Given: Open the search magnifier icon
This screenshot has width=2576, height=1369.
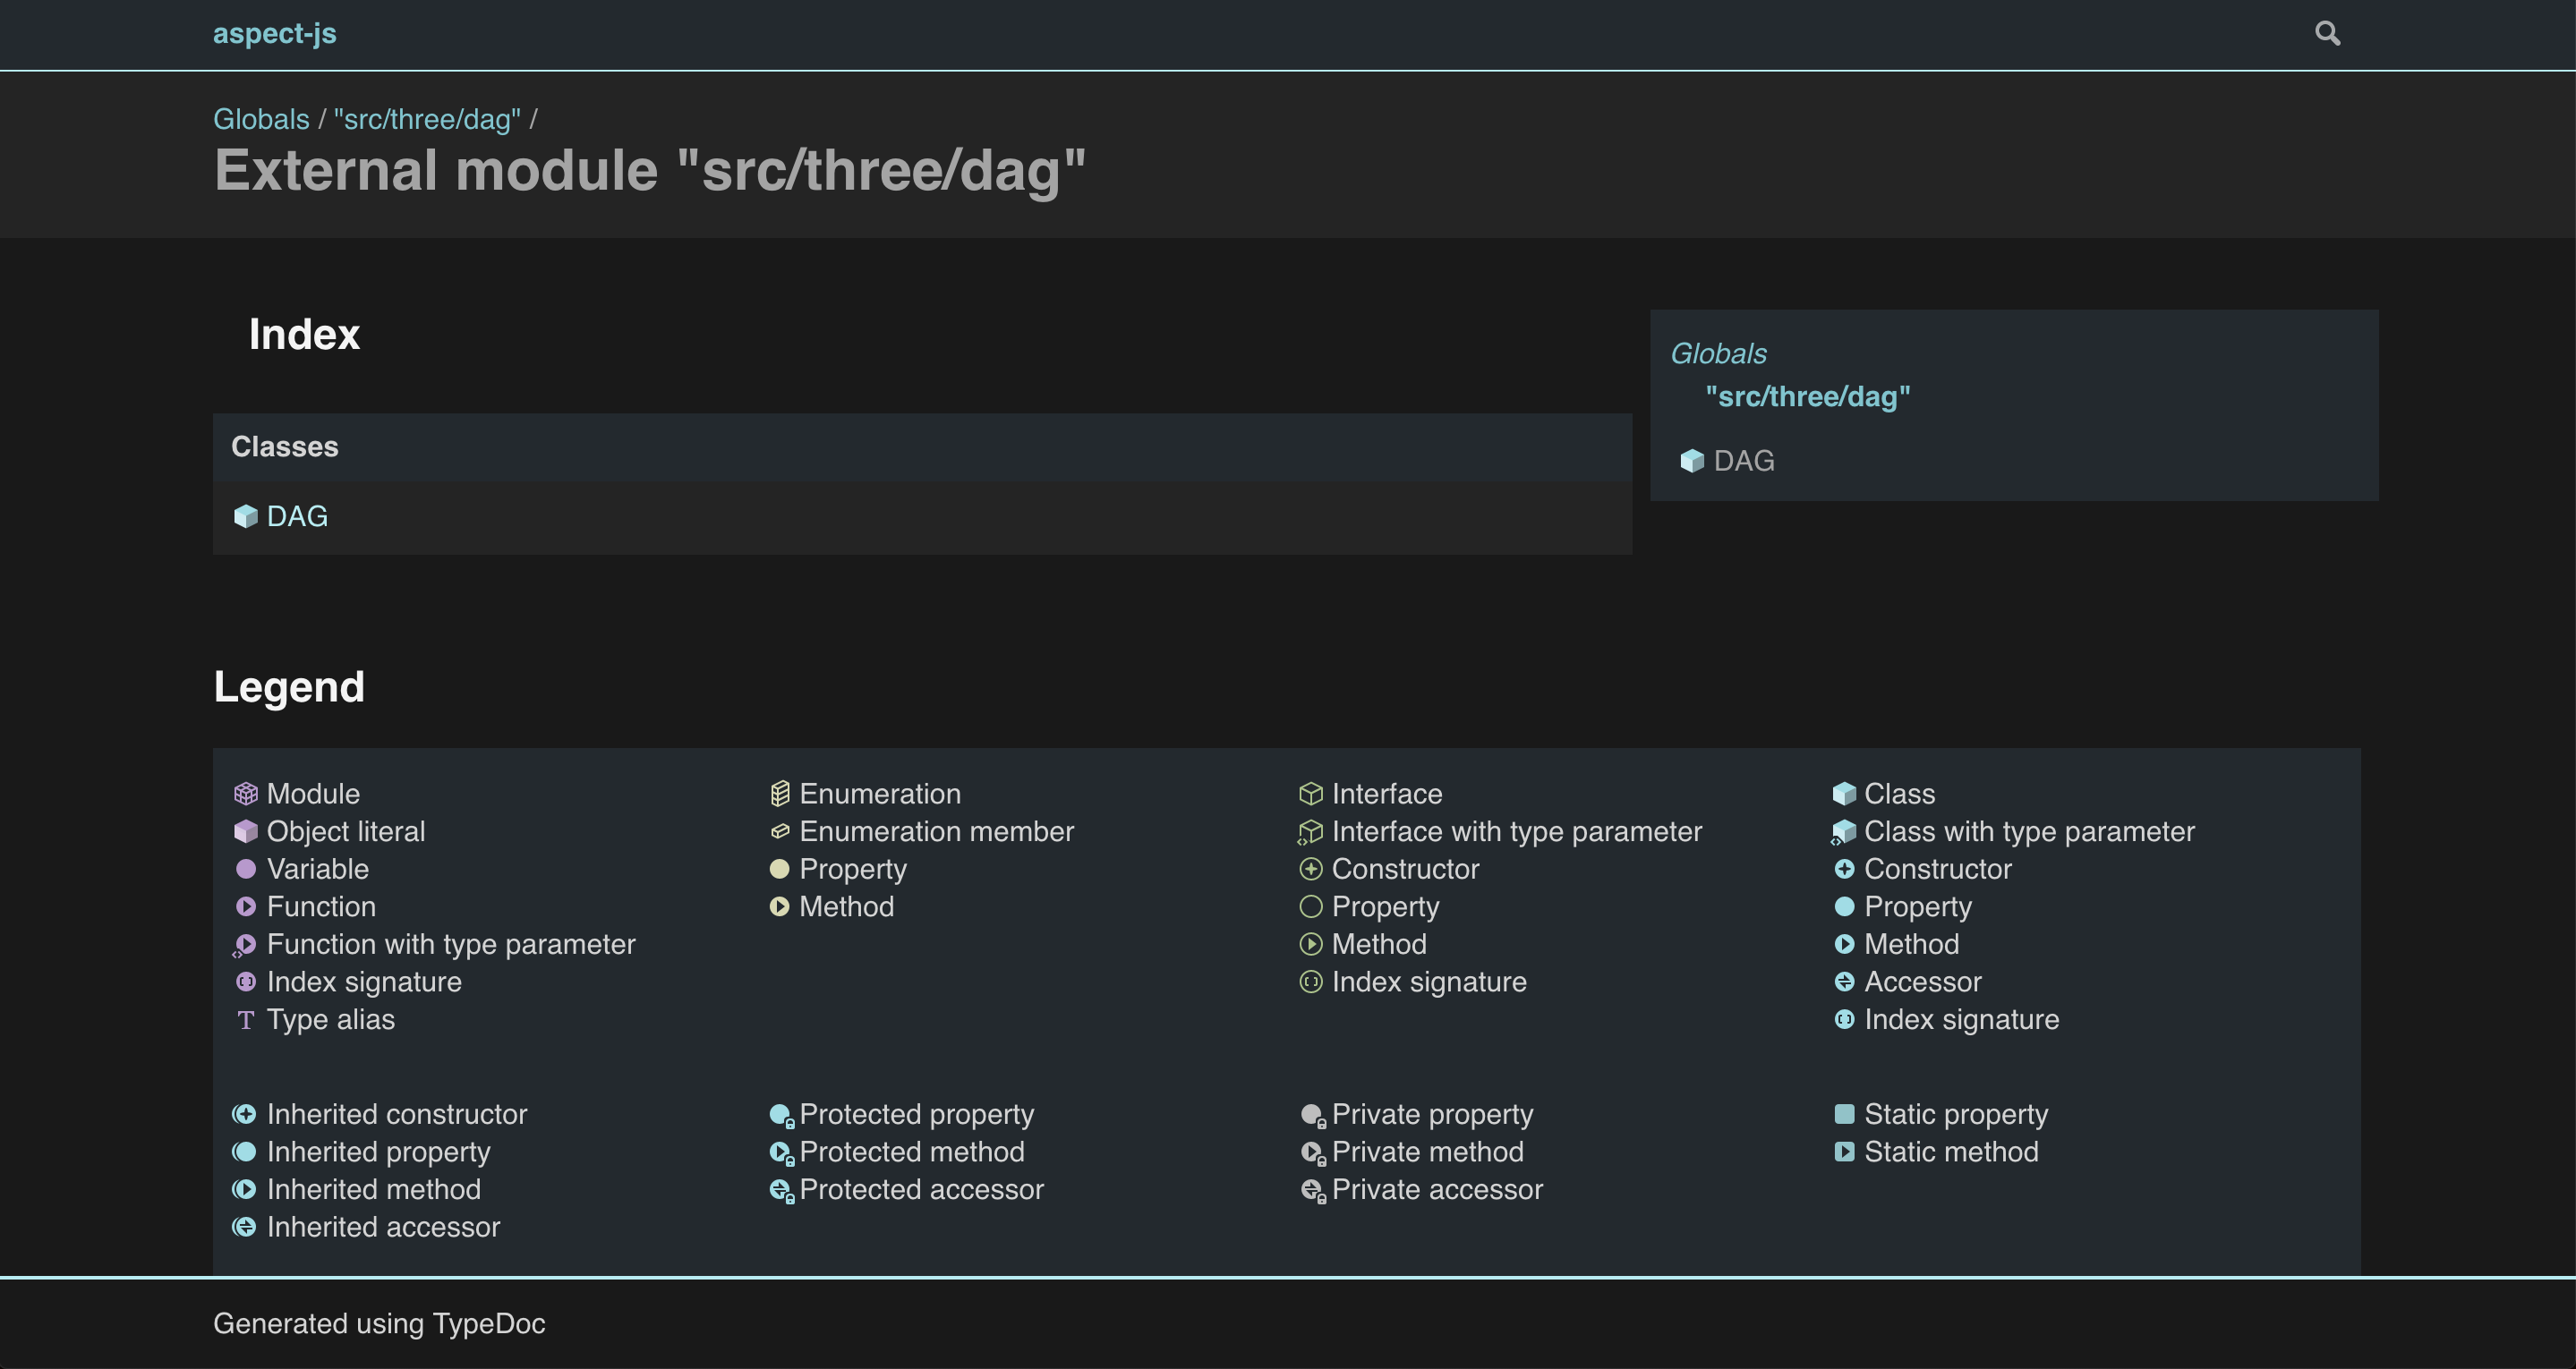Looking at the screenshot, I should (2327, 33).
